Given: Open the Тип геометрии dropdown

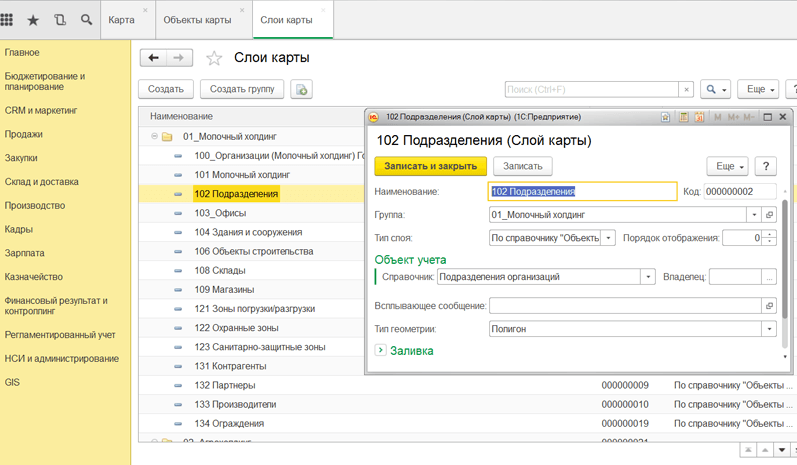Looking at the screenshot, I should click(769, 329).
